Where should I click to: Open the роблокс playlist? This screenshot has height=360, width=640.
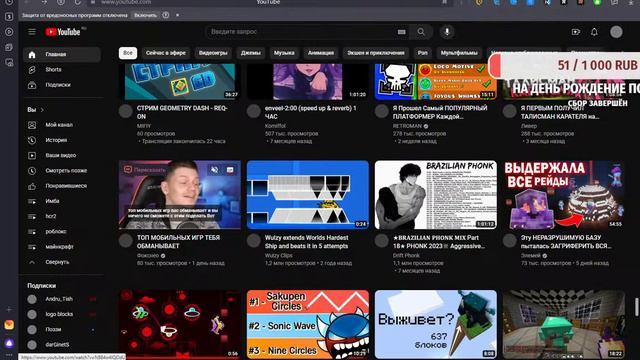62,231
